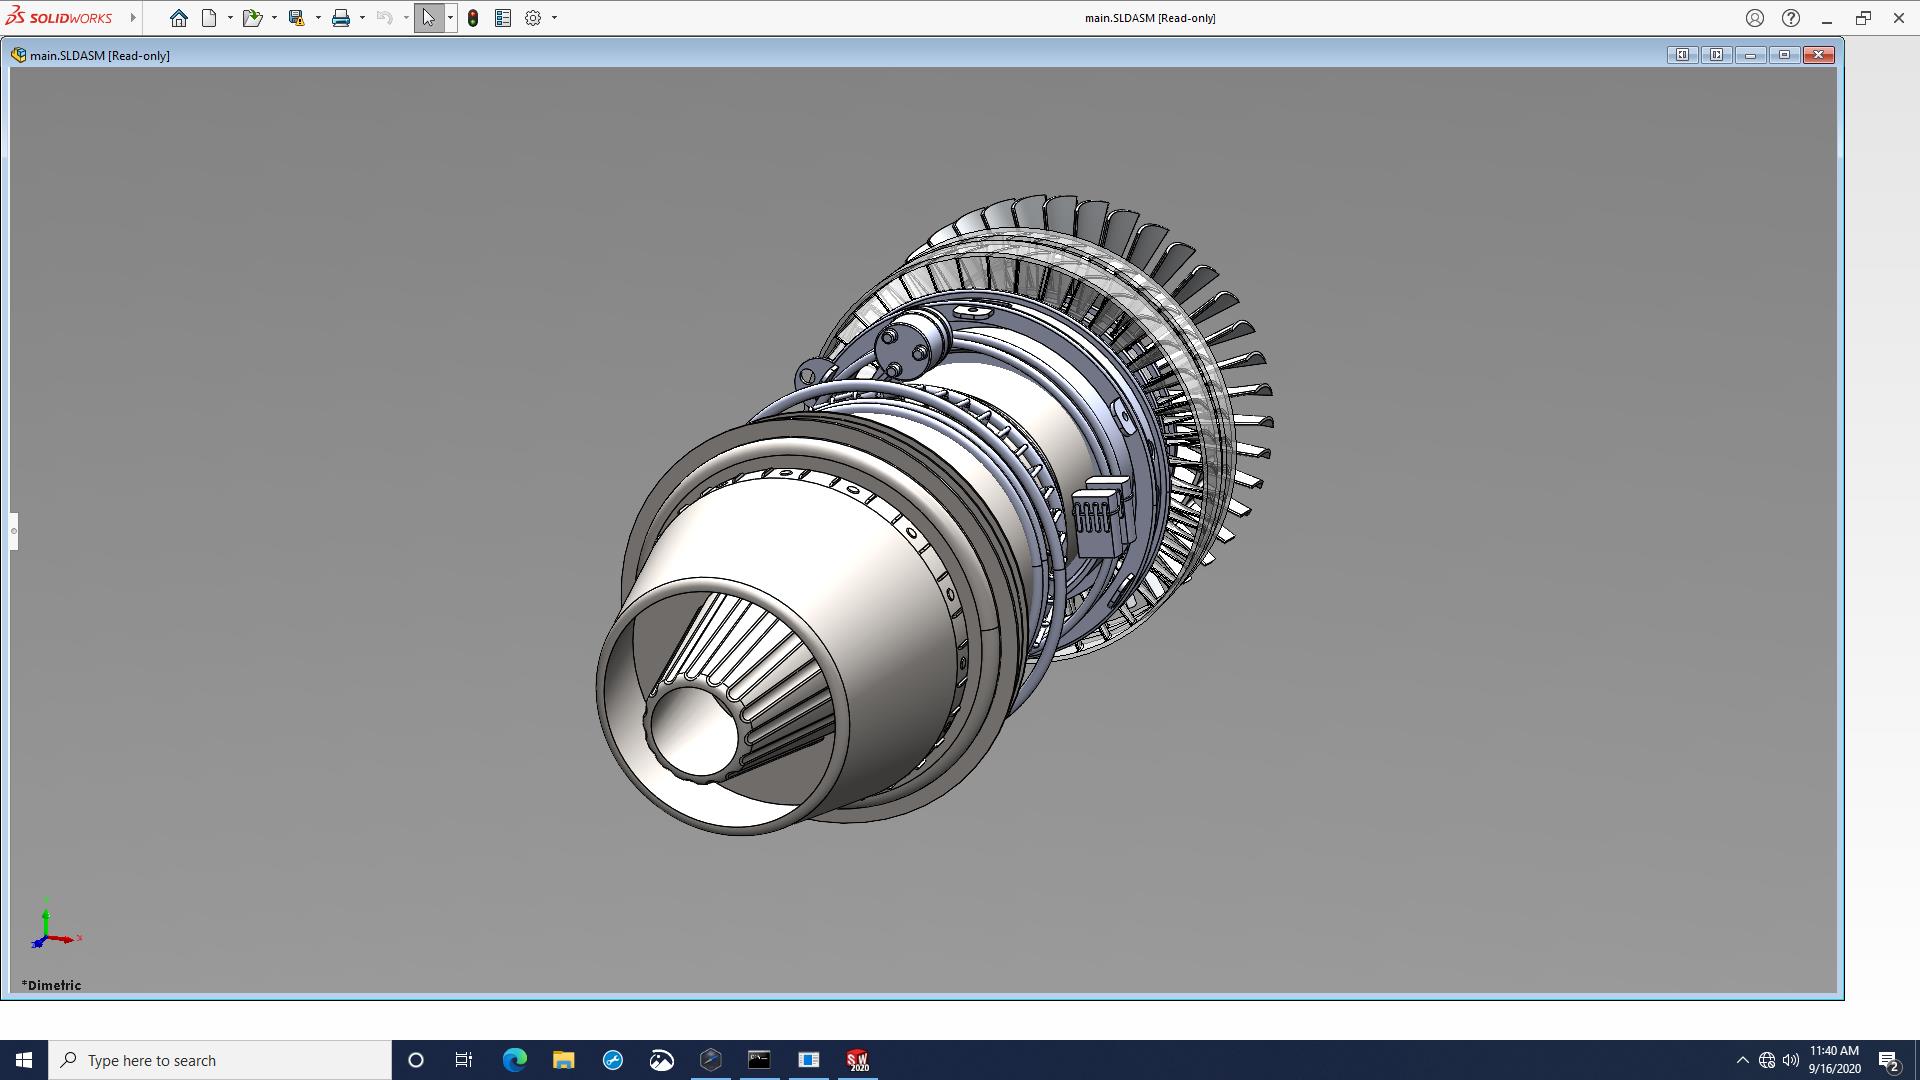
Task: Expand the Select tool dropdown arrow
Action: pos(450,18)
